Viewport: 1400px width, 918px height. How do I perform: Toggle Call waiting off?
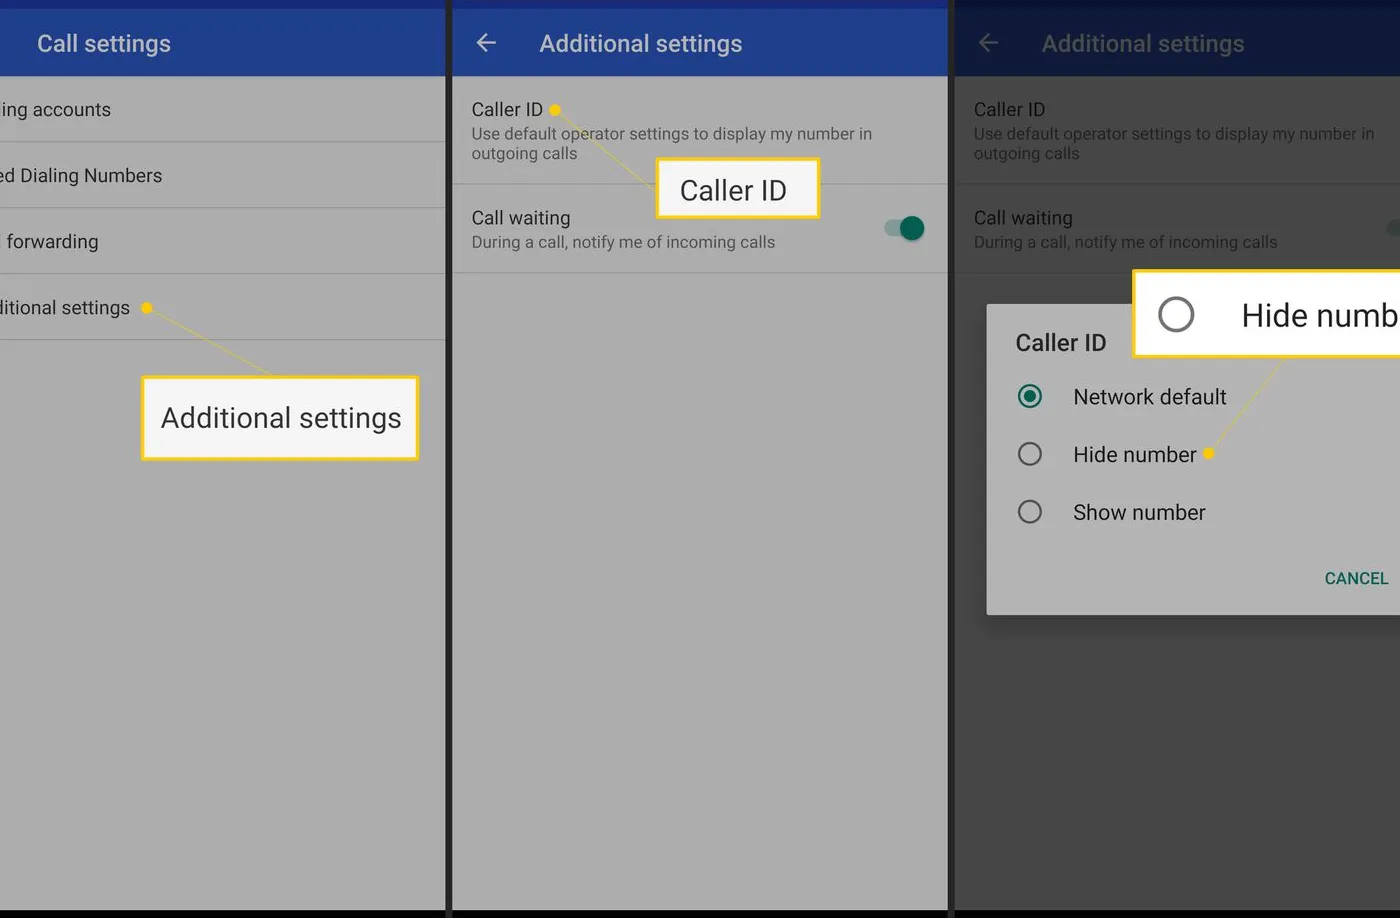pyautogui.click(x=903, y=228)
